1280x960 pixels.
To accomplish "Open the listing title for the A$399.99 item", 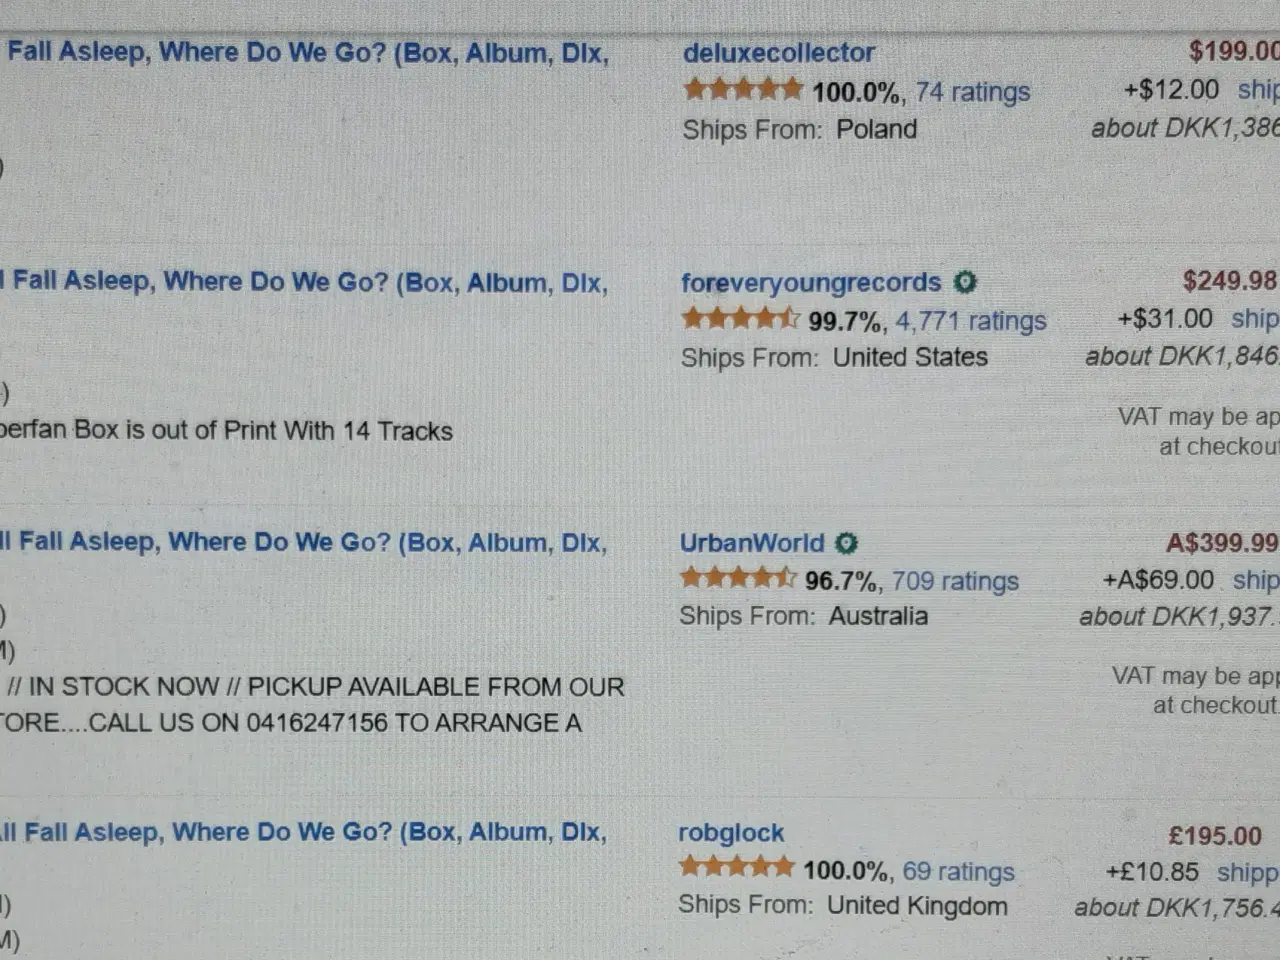I will (304, 543).
